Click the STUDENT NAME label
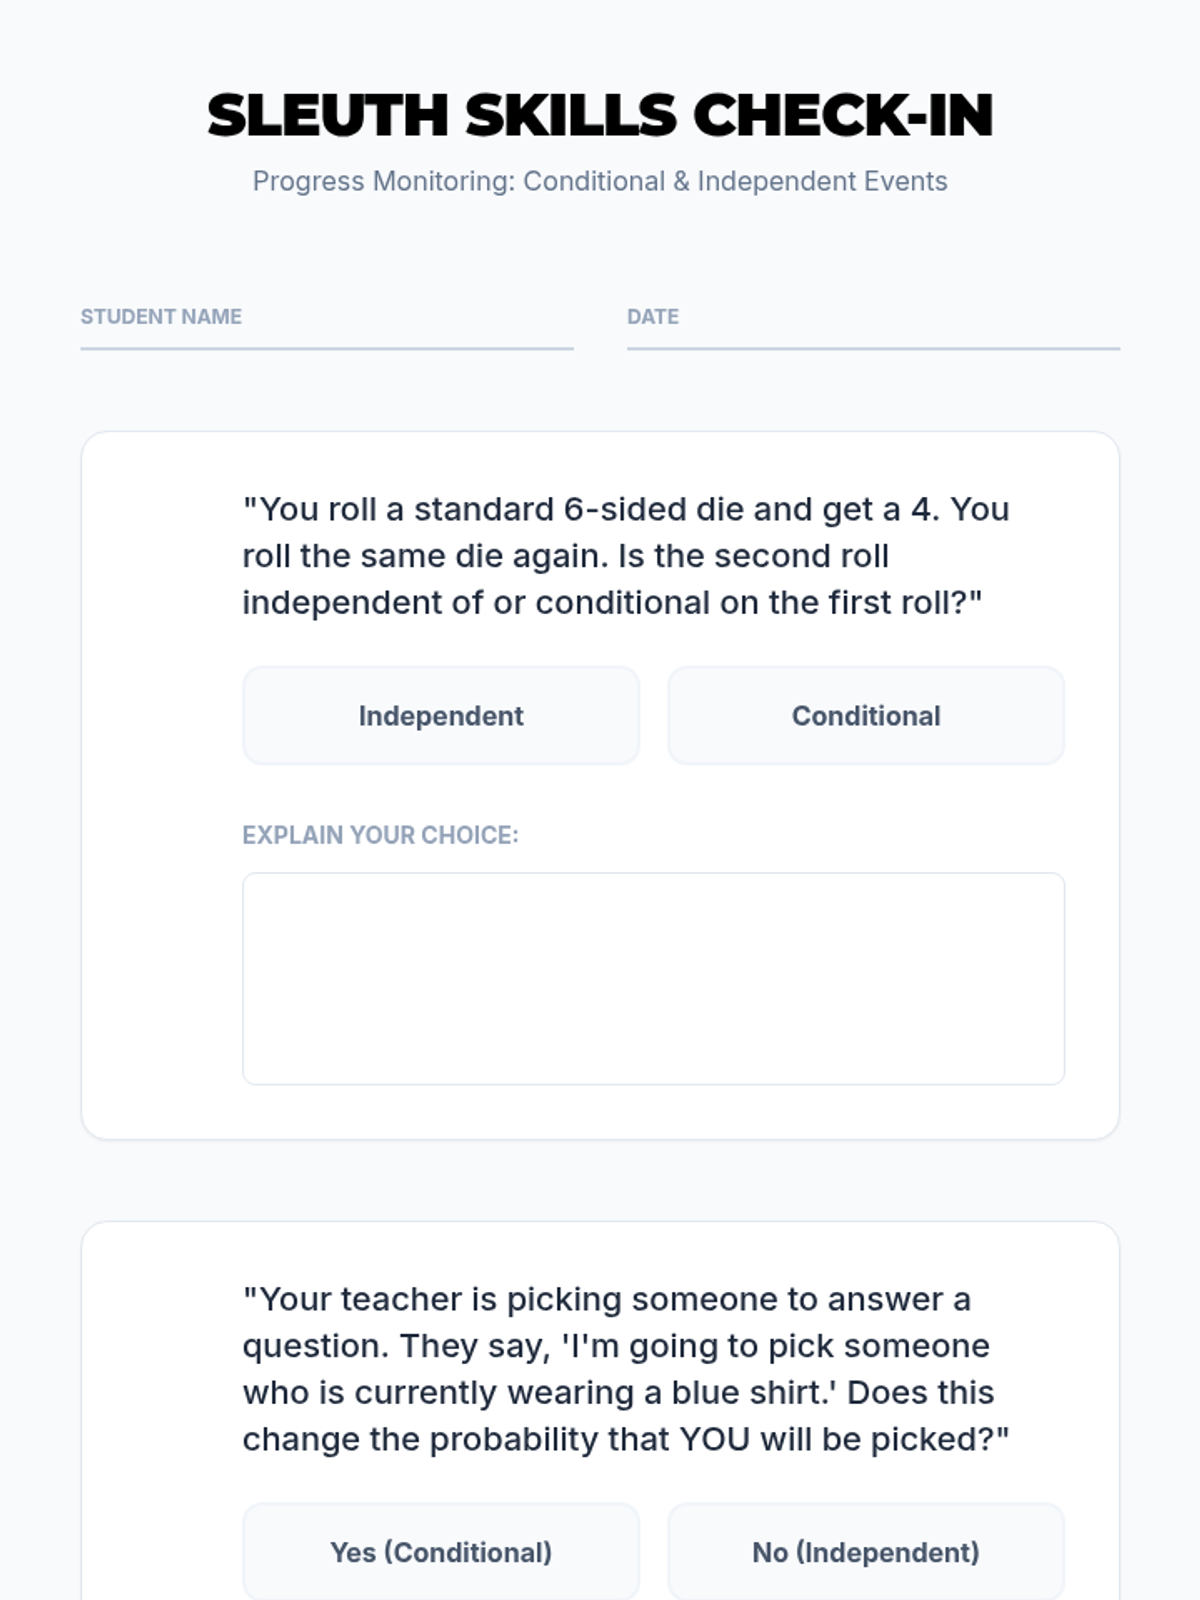 pos(161,317)
